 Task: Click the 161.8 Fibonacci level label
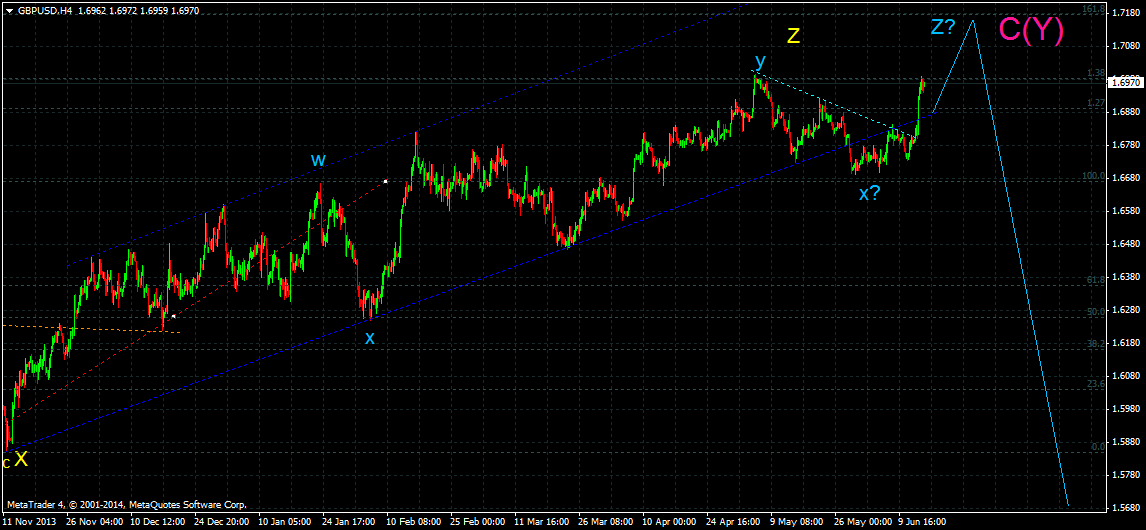click(1093, 8)
